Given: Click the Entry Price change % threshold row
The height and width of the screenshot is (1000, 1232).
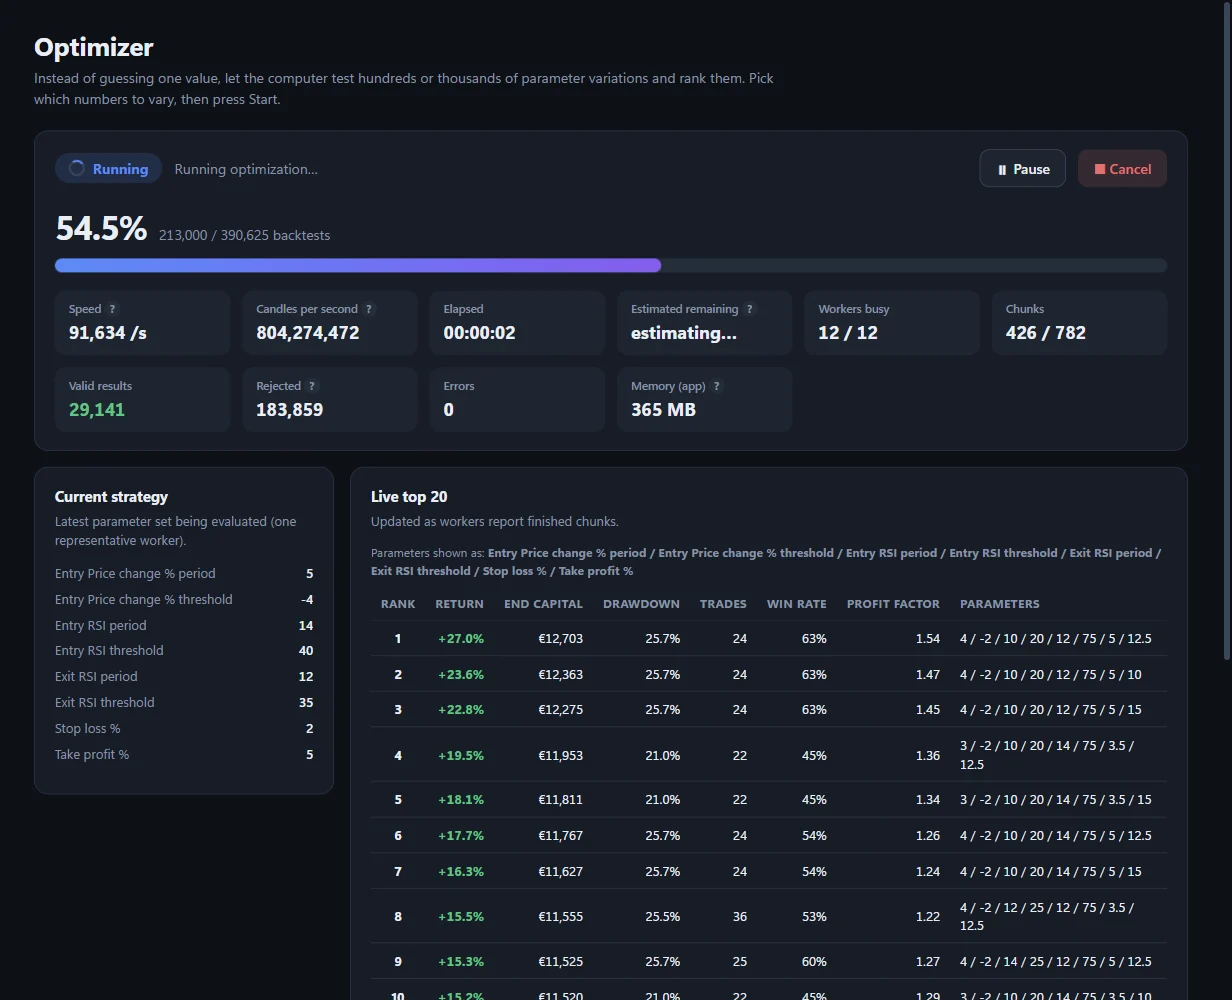Looking at the screenshot, I should tap(184, 599).
